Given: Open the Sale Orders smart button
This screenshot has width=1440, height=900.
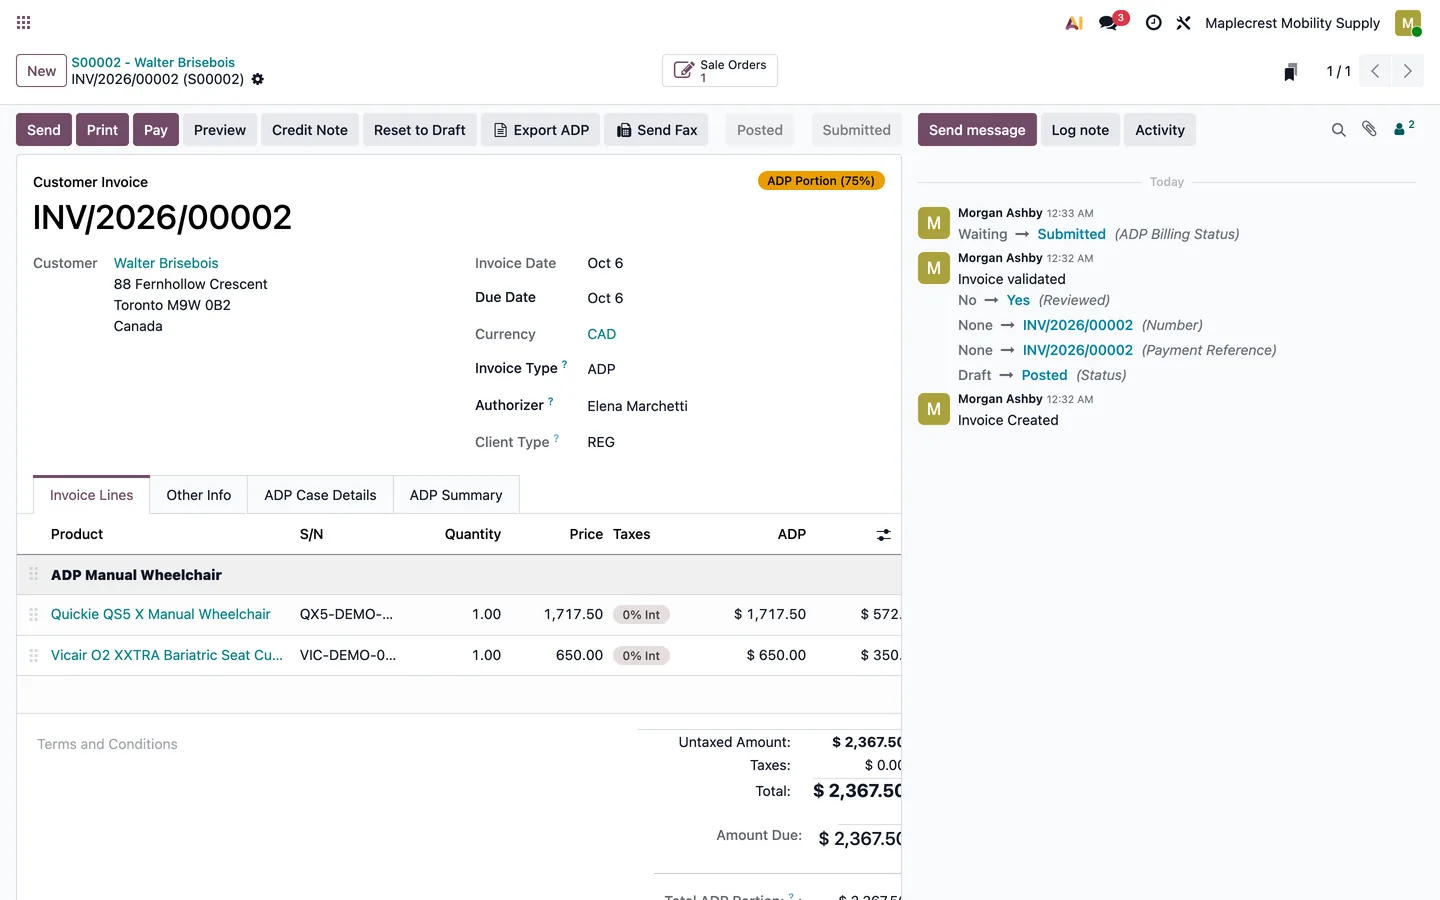Looking at the screenshot, I should coord(720,70).
